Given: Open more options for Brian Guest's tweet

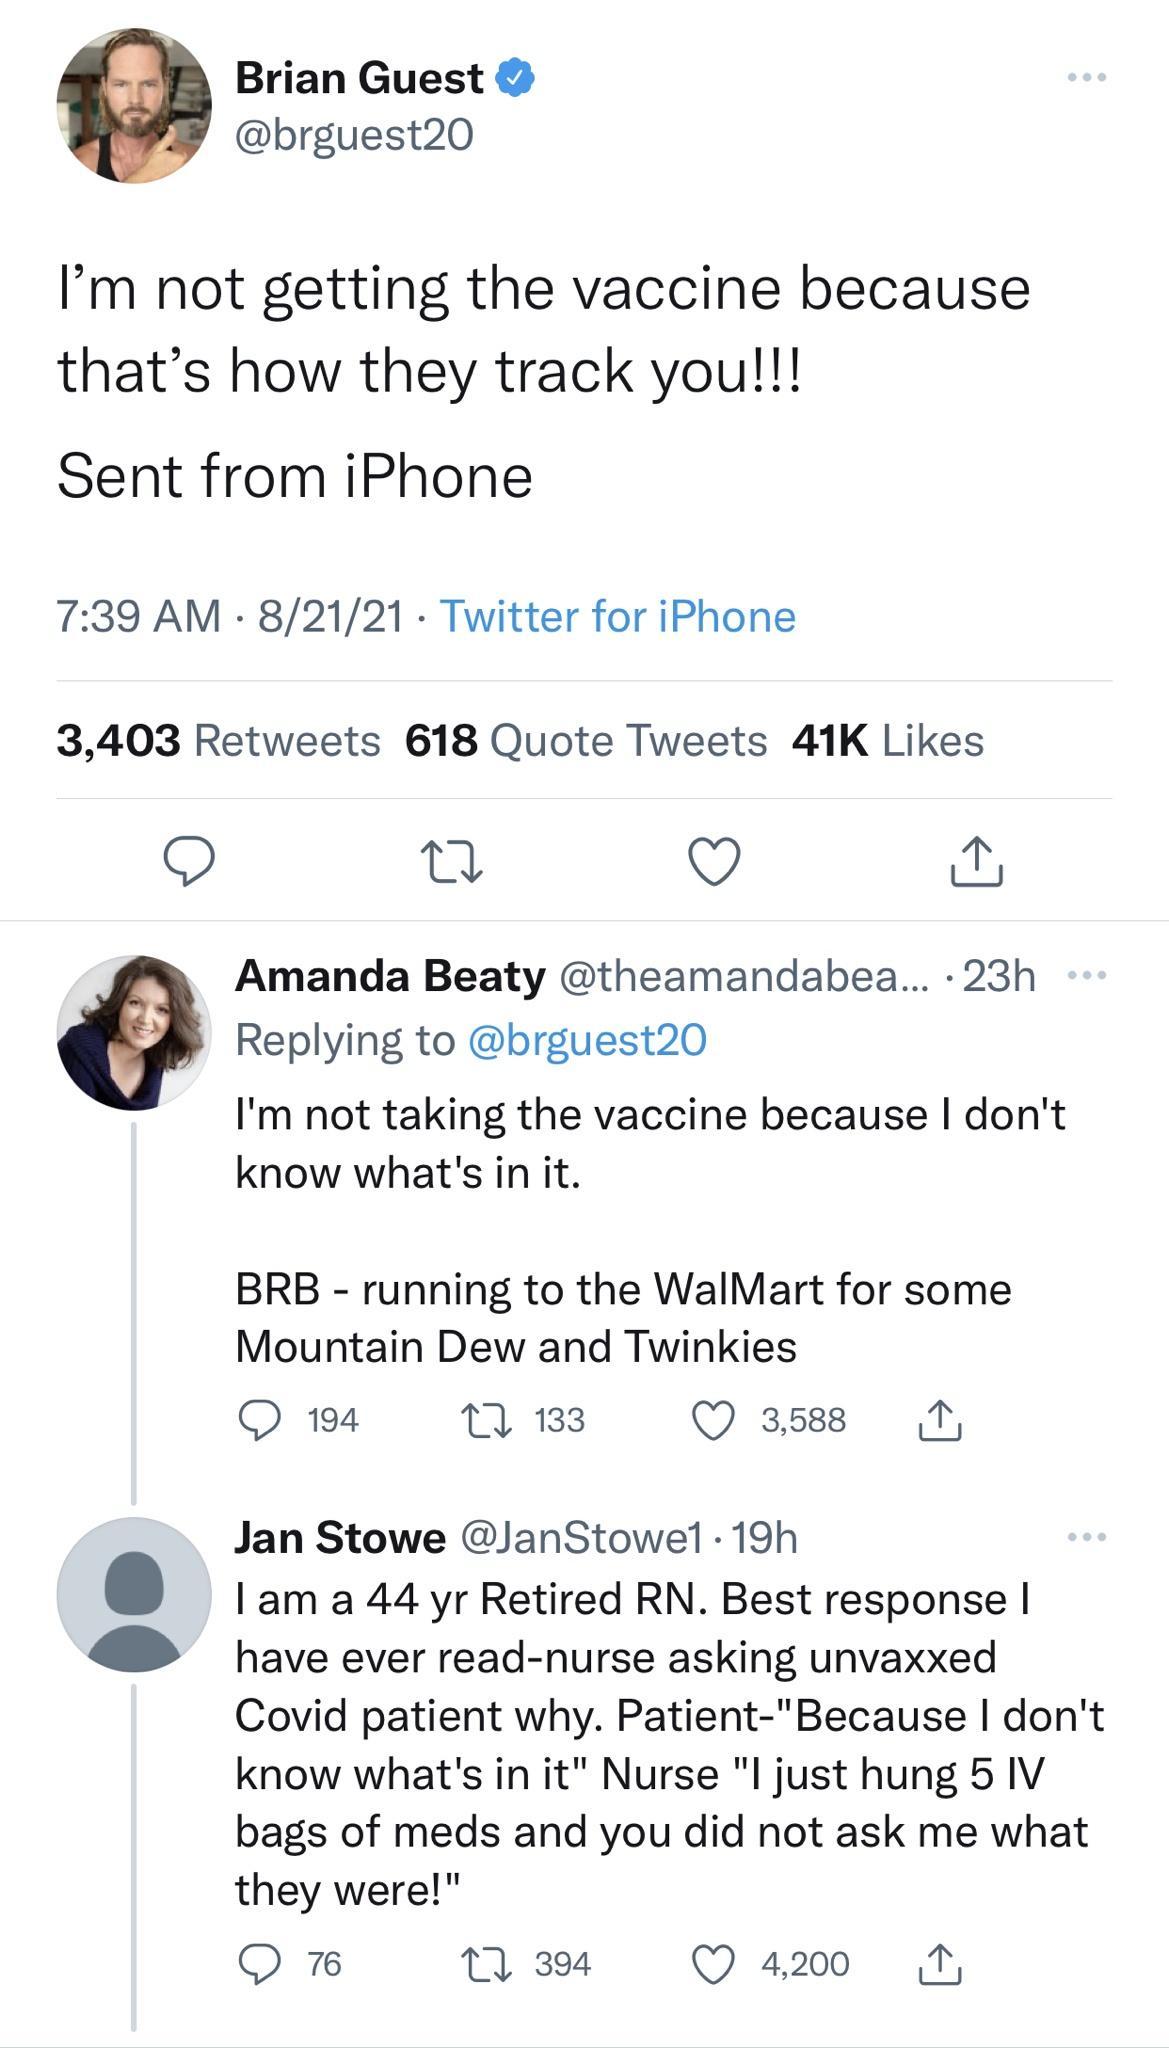Looking at the screenshot, I should (x=1086, y=77).
